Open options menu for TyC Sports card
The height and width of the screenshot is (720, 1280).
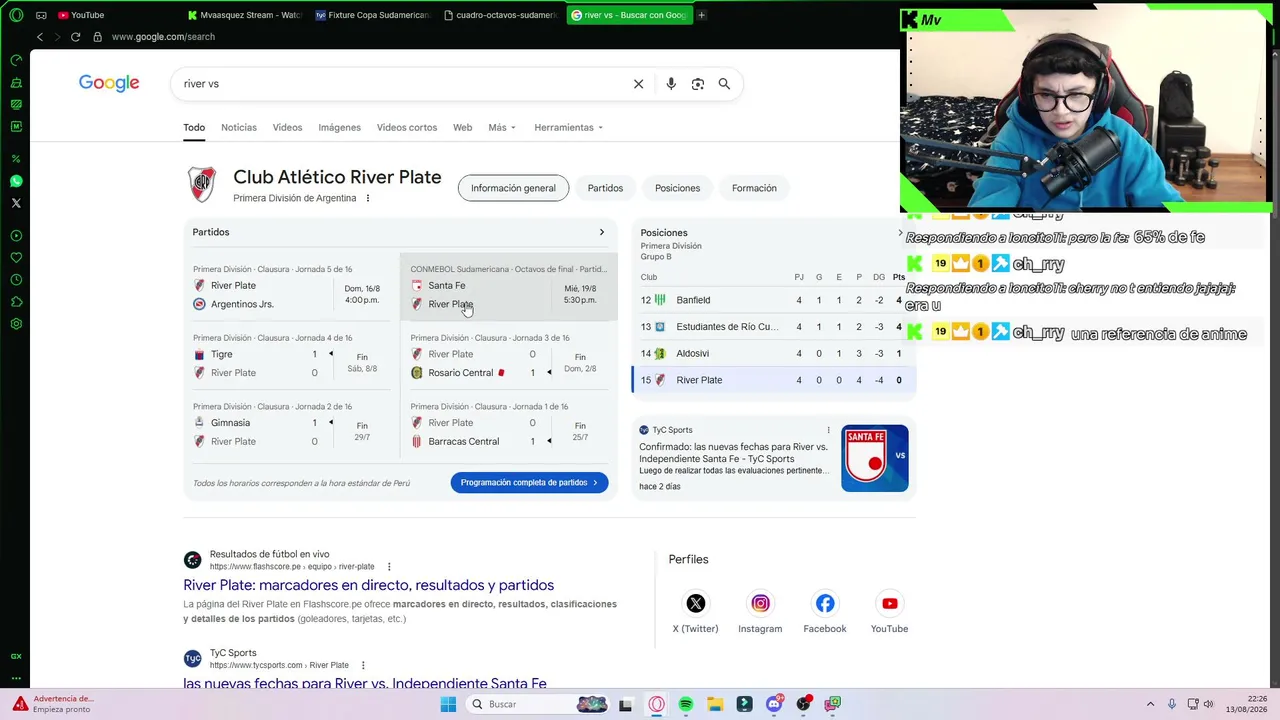(828, 430)
